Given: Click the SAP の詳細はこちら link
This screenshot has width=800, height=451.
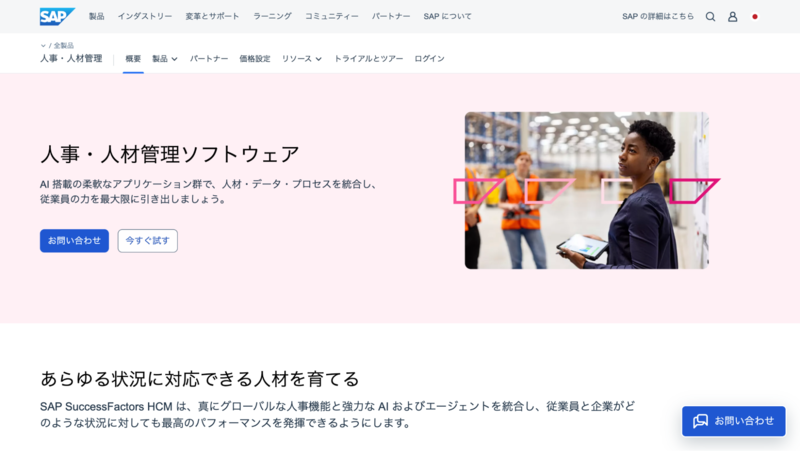Looking at the screenshot, I should pos(658,16).
